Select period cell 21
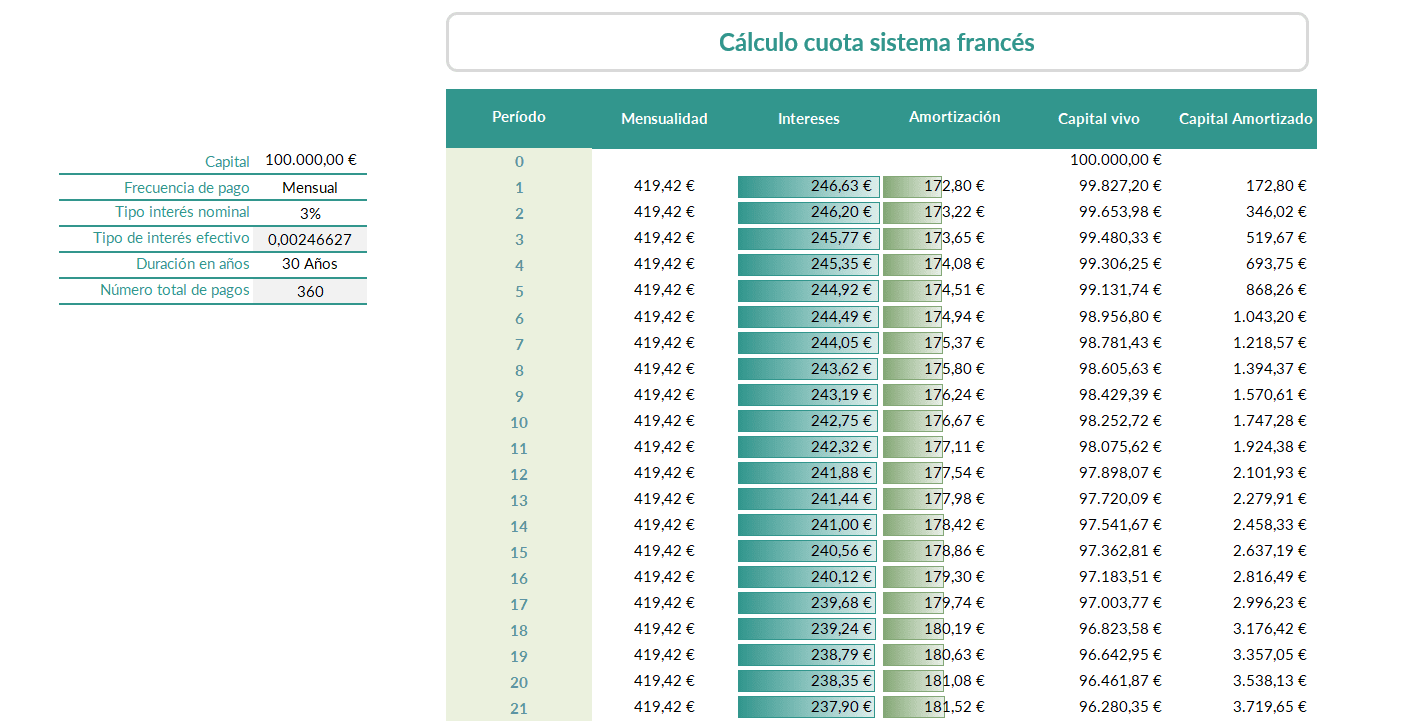The height and width of the screenshot is (721, 1418). pyautogui.click(x=519, y=708)
